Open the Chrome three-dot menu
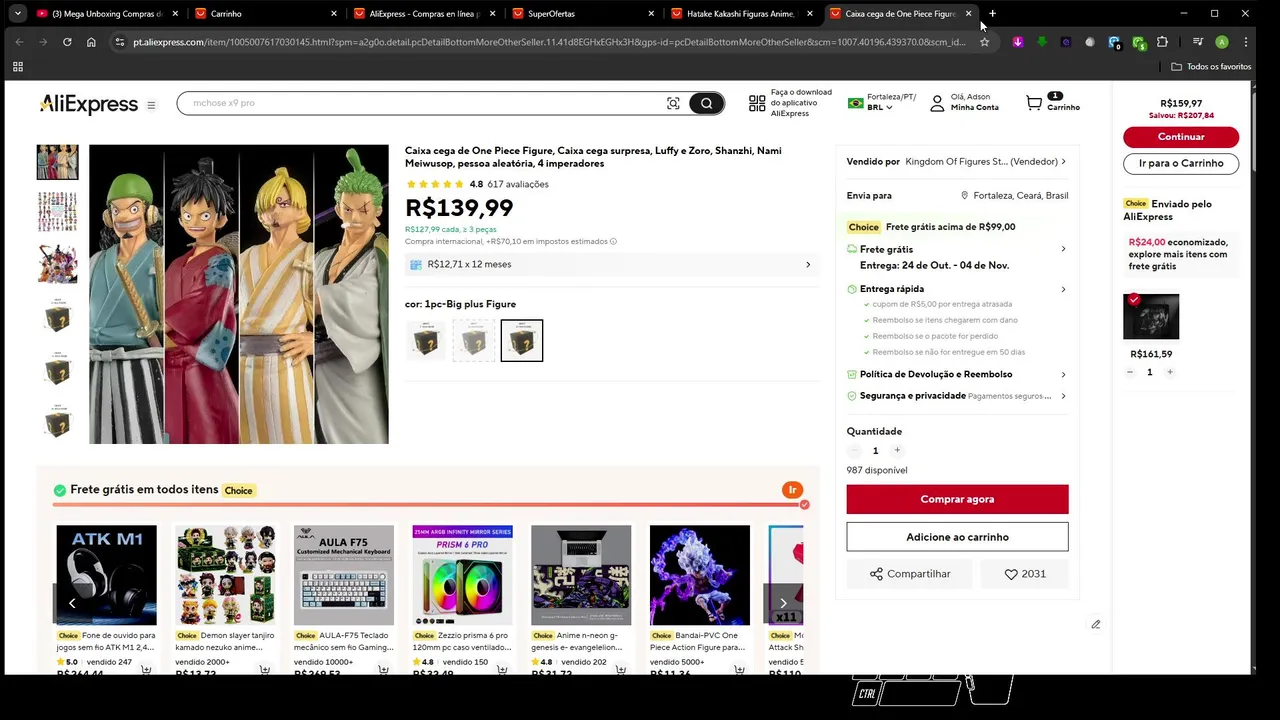Viewport: 1280px width, 720px height. coord(1246,42)
